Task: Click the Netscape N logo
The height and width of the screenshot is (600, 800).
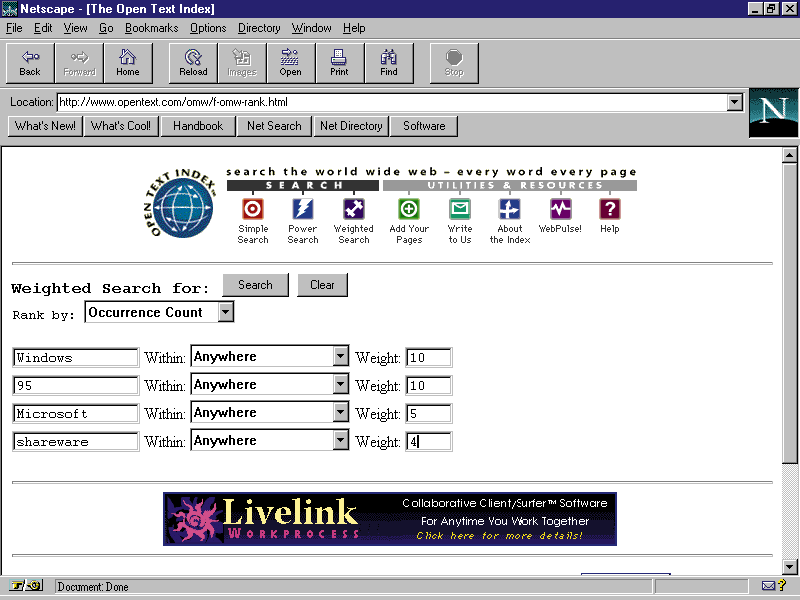Action: (x=773, y=113)
